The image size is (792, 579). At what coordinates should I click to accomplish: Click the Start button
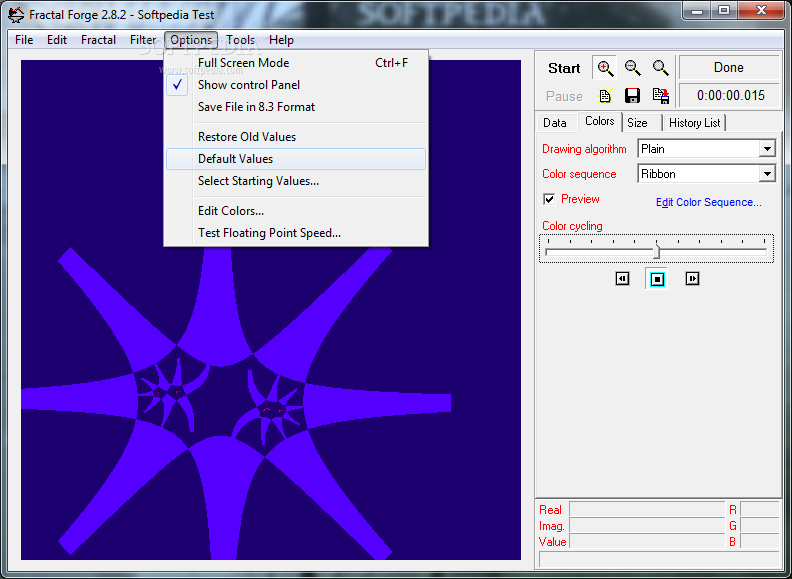point(564,68)
